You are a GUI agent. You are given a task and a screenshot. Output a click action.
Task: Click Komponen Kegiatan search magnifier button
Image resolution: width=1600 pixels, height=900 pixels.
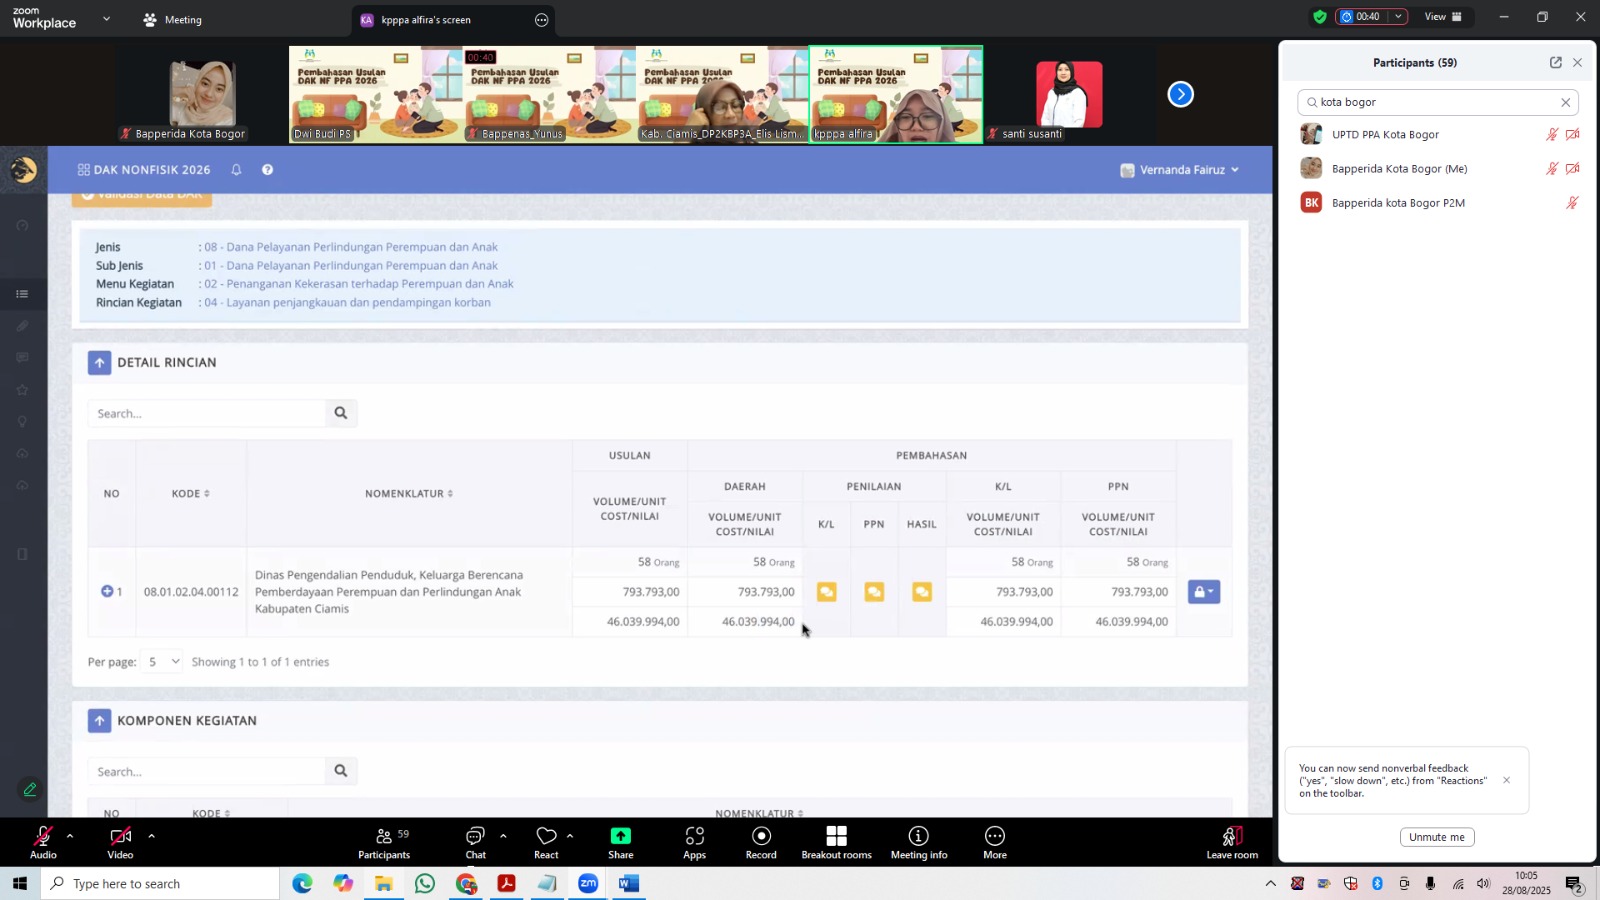point(341,771)
